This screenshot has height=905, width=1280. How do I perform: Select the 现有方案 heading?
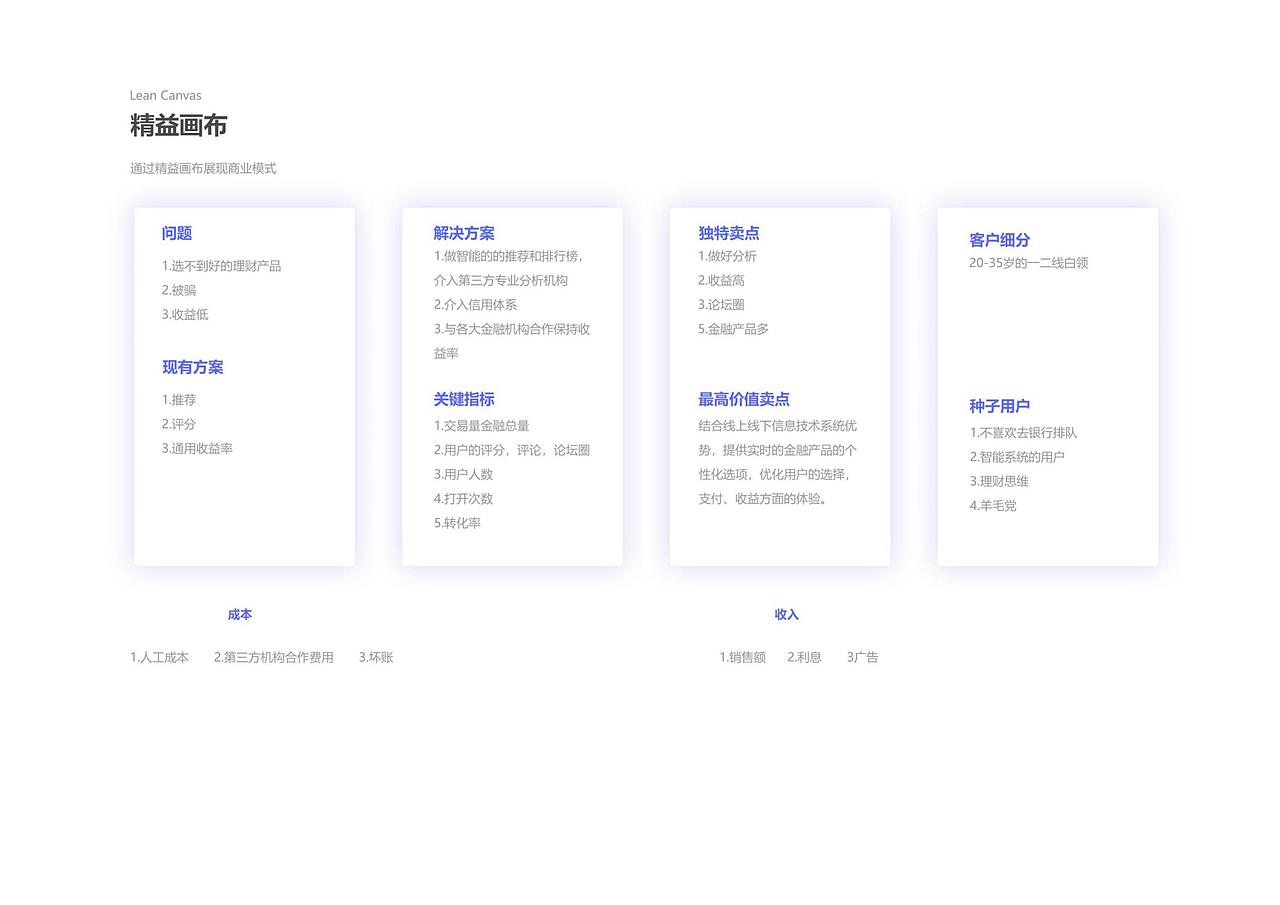(192, 367)
